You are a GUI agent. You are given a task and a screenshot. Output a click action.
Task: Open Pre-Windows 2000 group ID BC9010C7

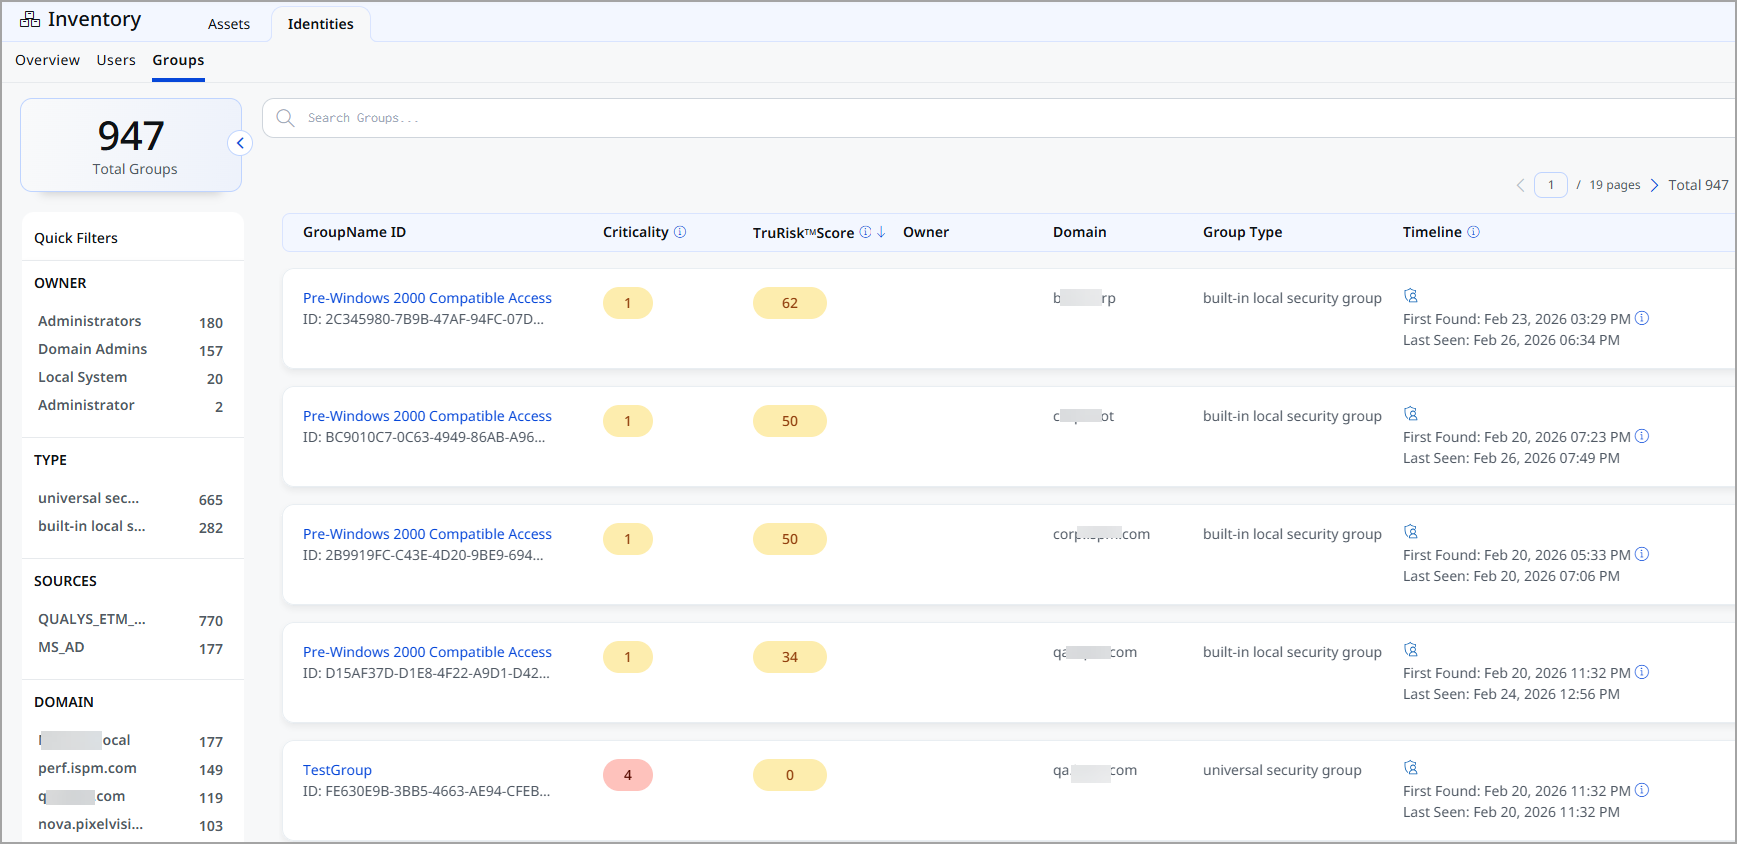[427, 416]
